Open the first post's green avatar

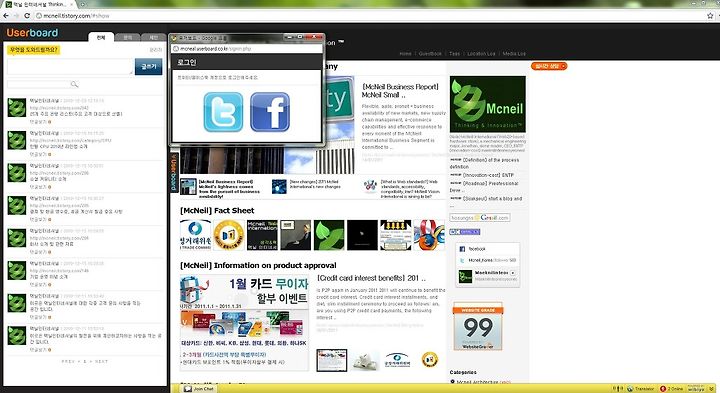pos(17,107)
